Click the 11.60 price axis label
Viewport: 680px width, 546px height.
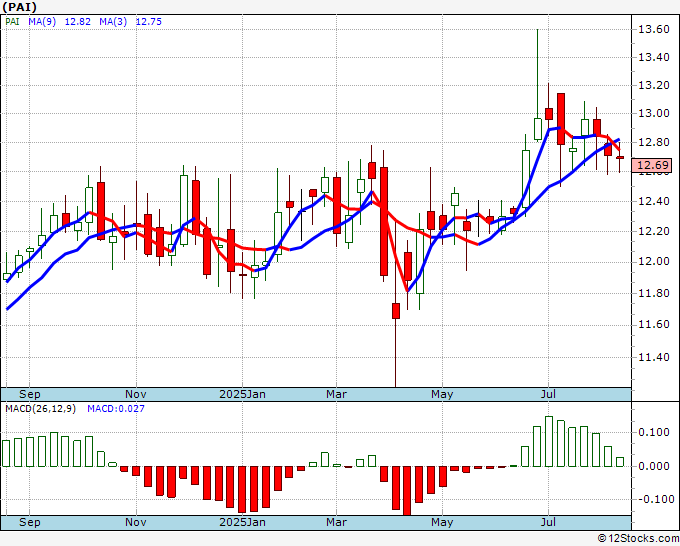654,325
